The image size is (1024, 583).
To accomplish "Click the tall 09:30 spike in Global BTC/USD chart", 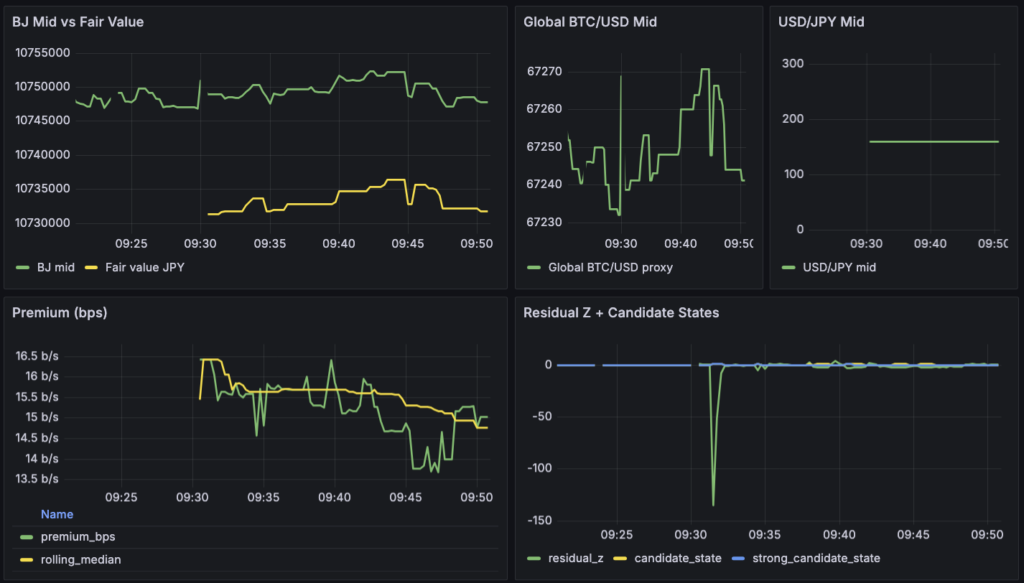I will (621, 78).
